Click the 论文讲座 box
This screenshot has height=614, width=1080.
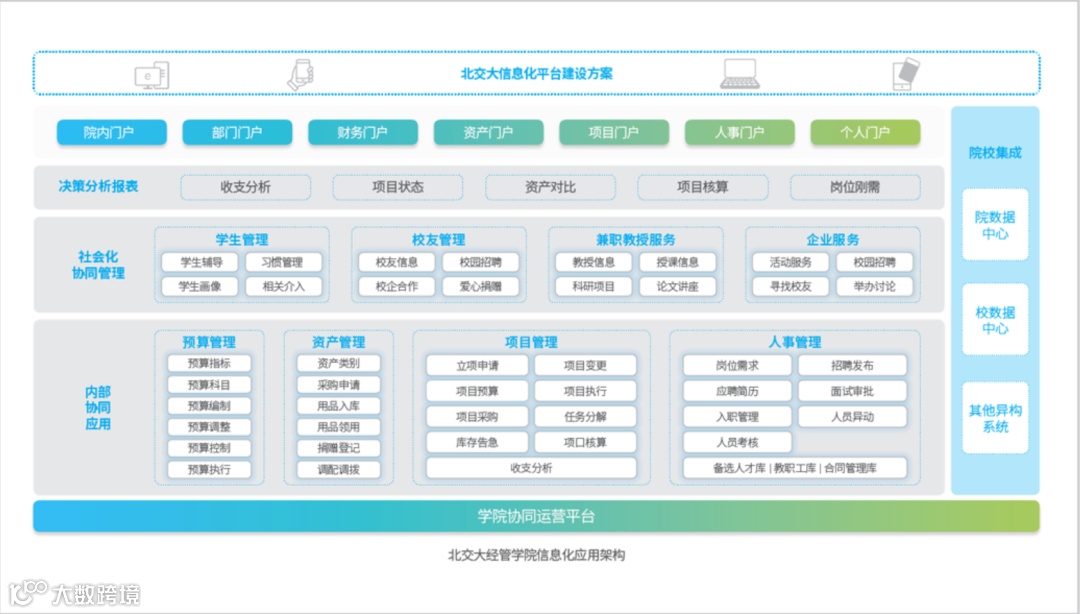pyautogui.click(x=678, y=287)
